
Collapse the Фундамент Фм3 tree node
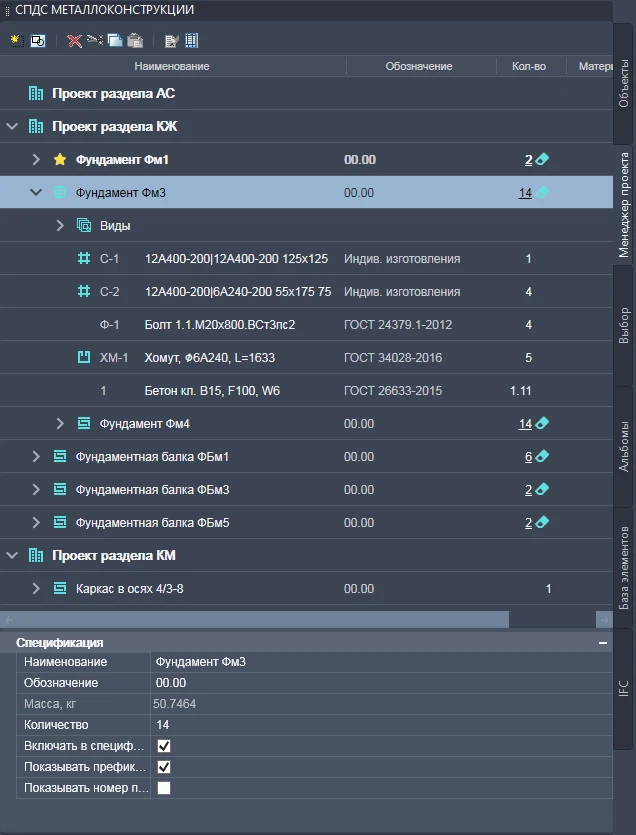[36, 192]
